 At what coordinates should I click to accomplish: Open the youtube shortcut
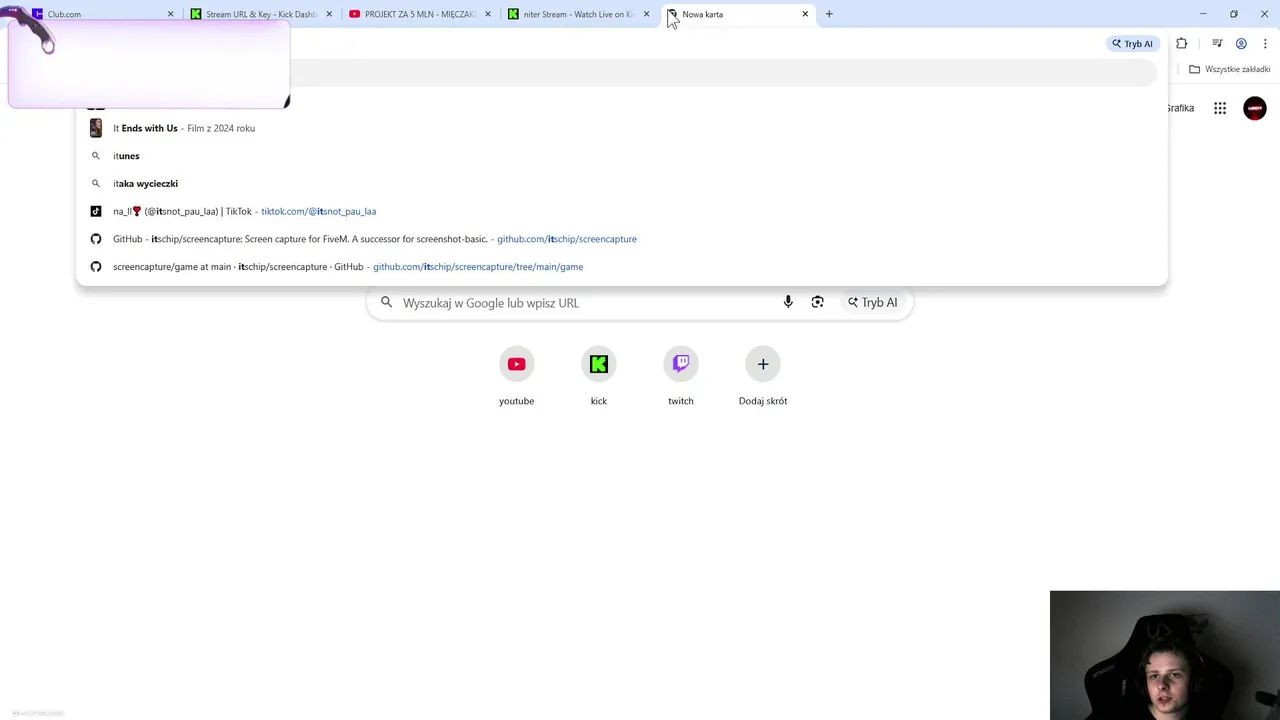tap(517, 376)
